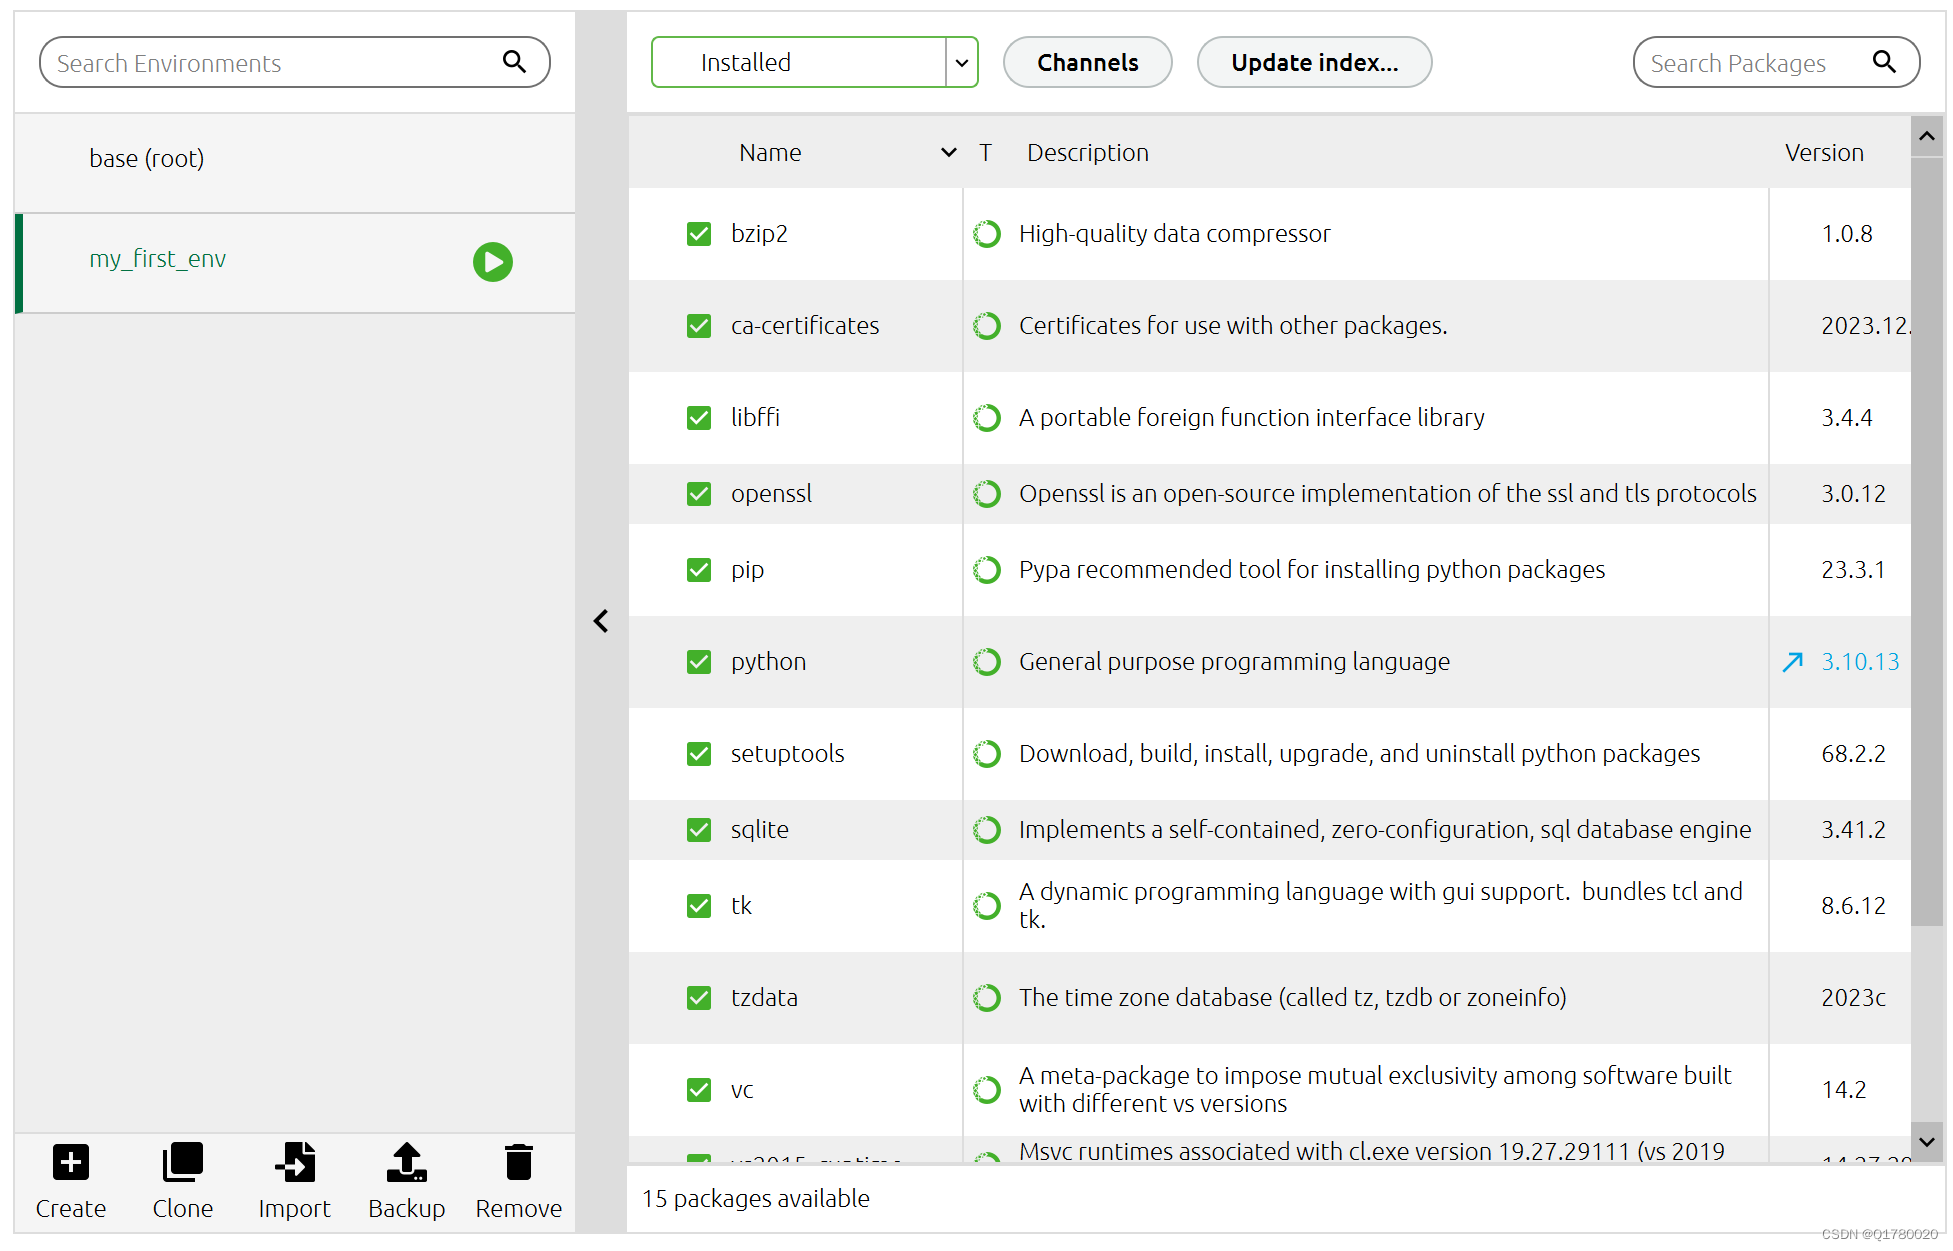
Task: Toggle the setuptools package checkbox
Action: [x=699, y=754]
